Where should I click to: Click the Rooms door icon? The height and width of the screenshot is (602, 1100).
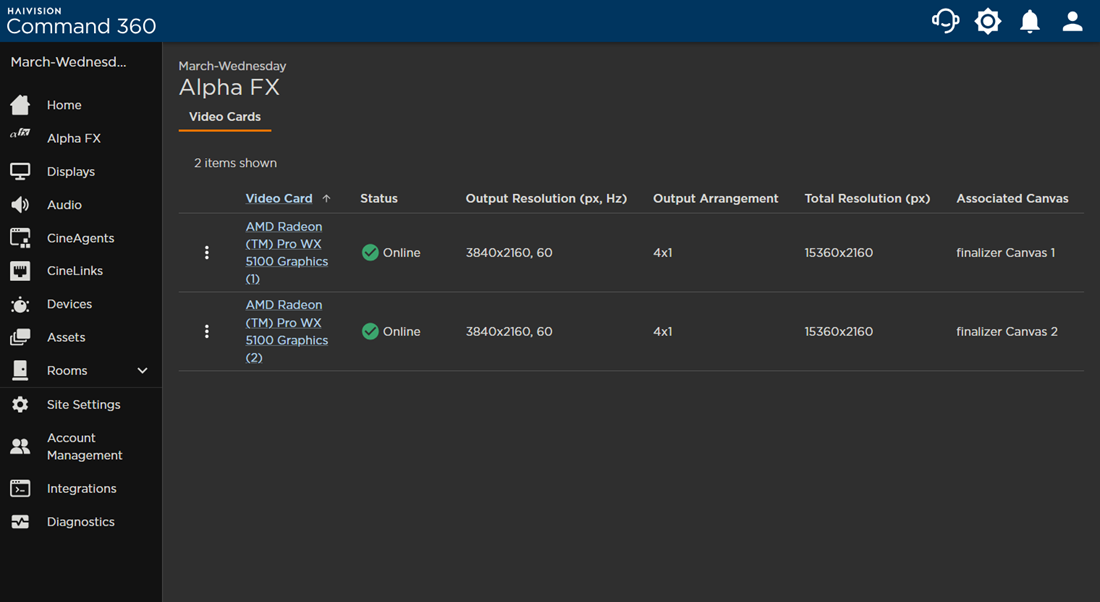coord(20,370)
